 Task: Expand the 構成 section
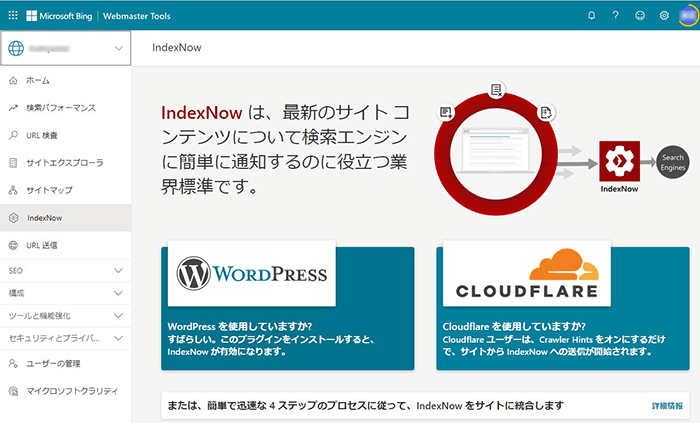click(x=66, y=293)
